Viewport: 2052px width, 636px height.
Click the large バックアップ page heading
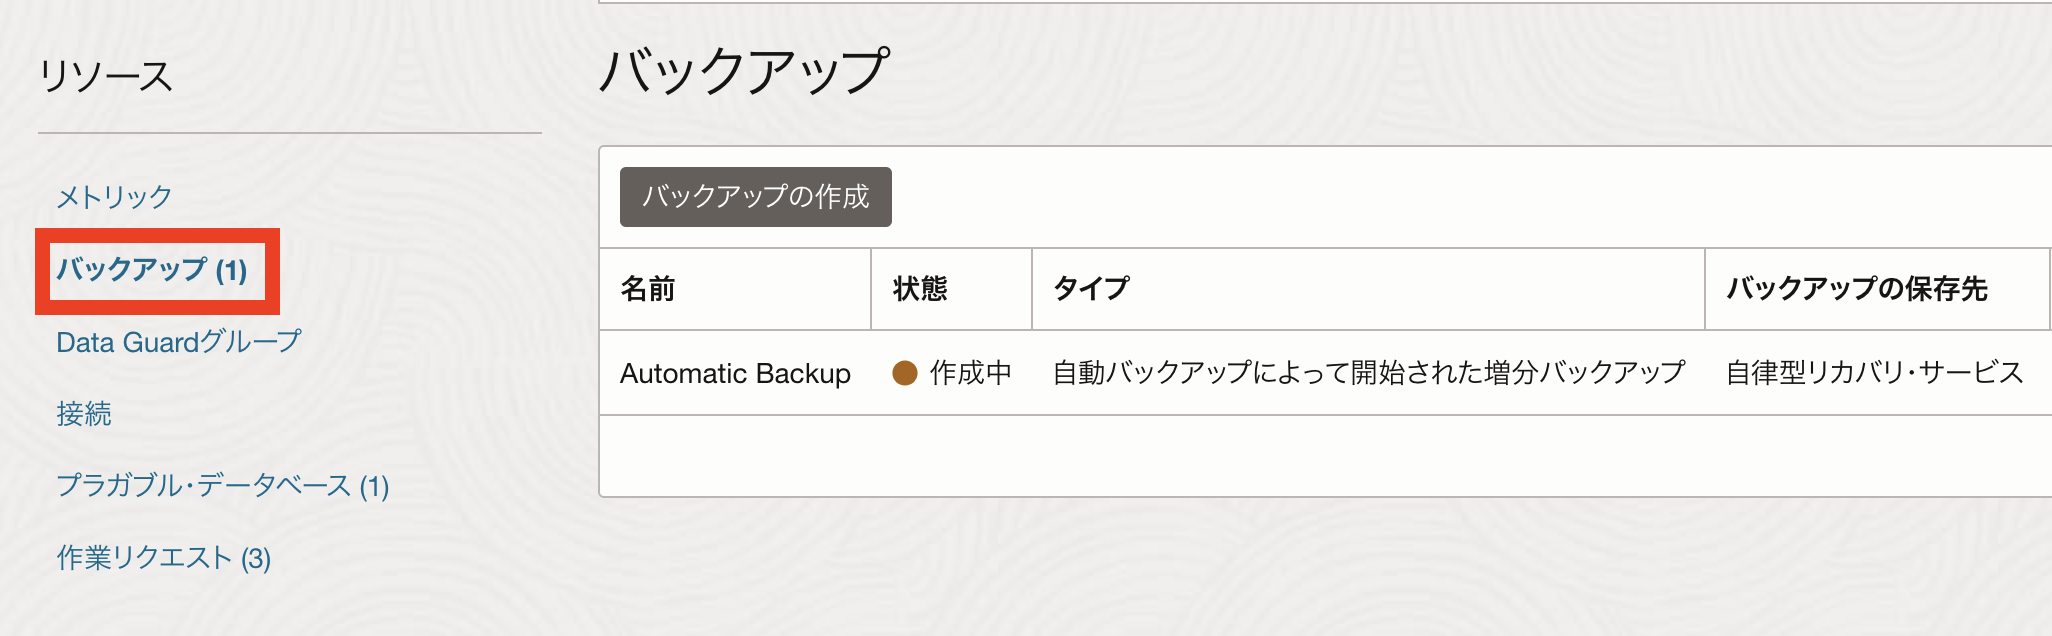(744, 71)
